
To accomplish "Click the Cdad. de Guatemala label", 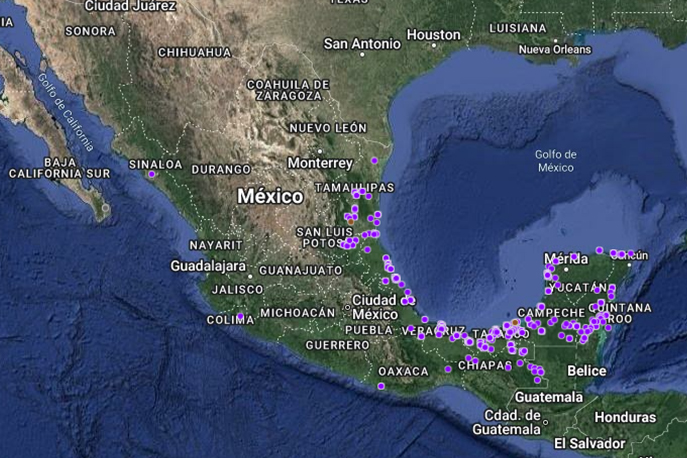I will (x=507, y=422).
